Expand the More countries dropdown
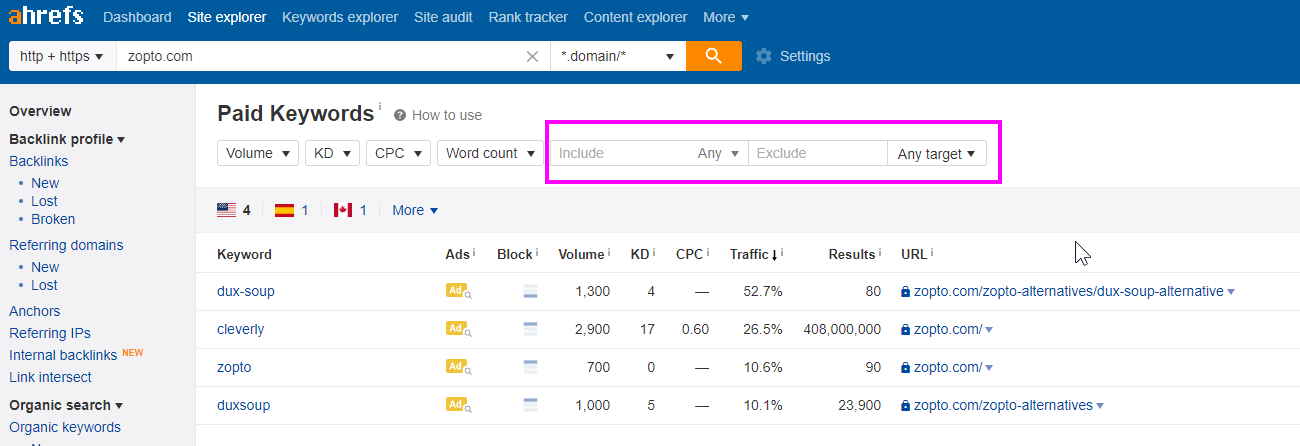The image size is (1300, 446). [x=415, y=210]
